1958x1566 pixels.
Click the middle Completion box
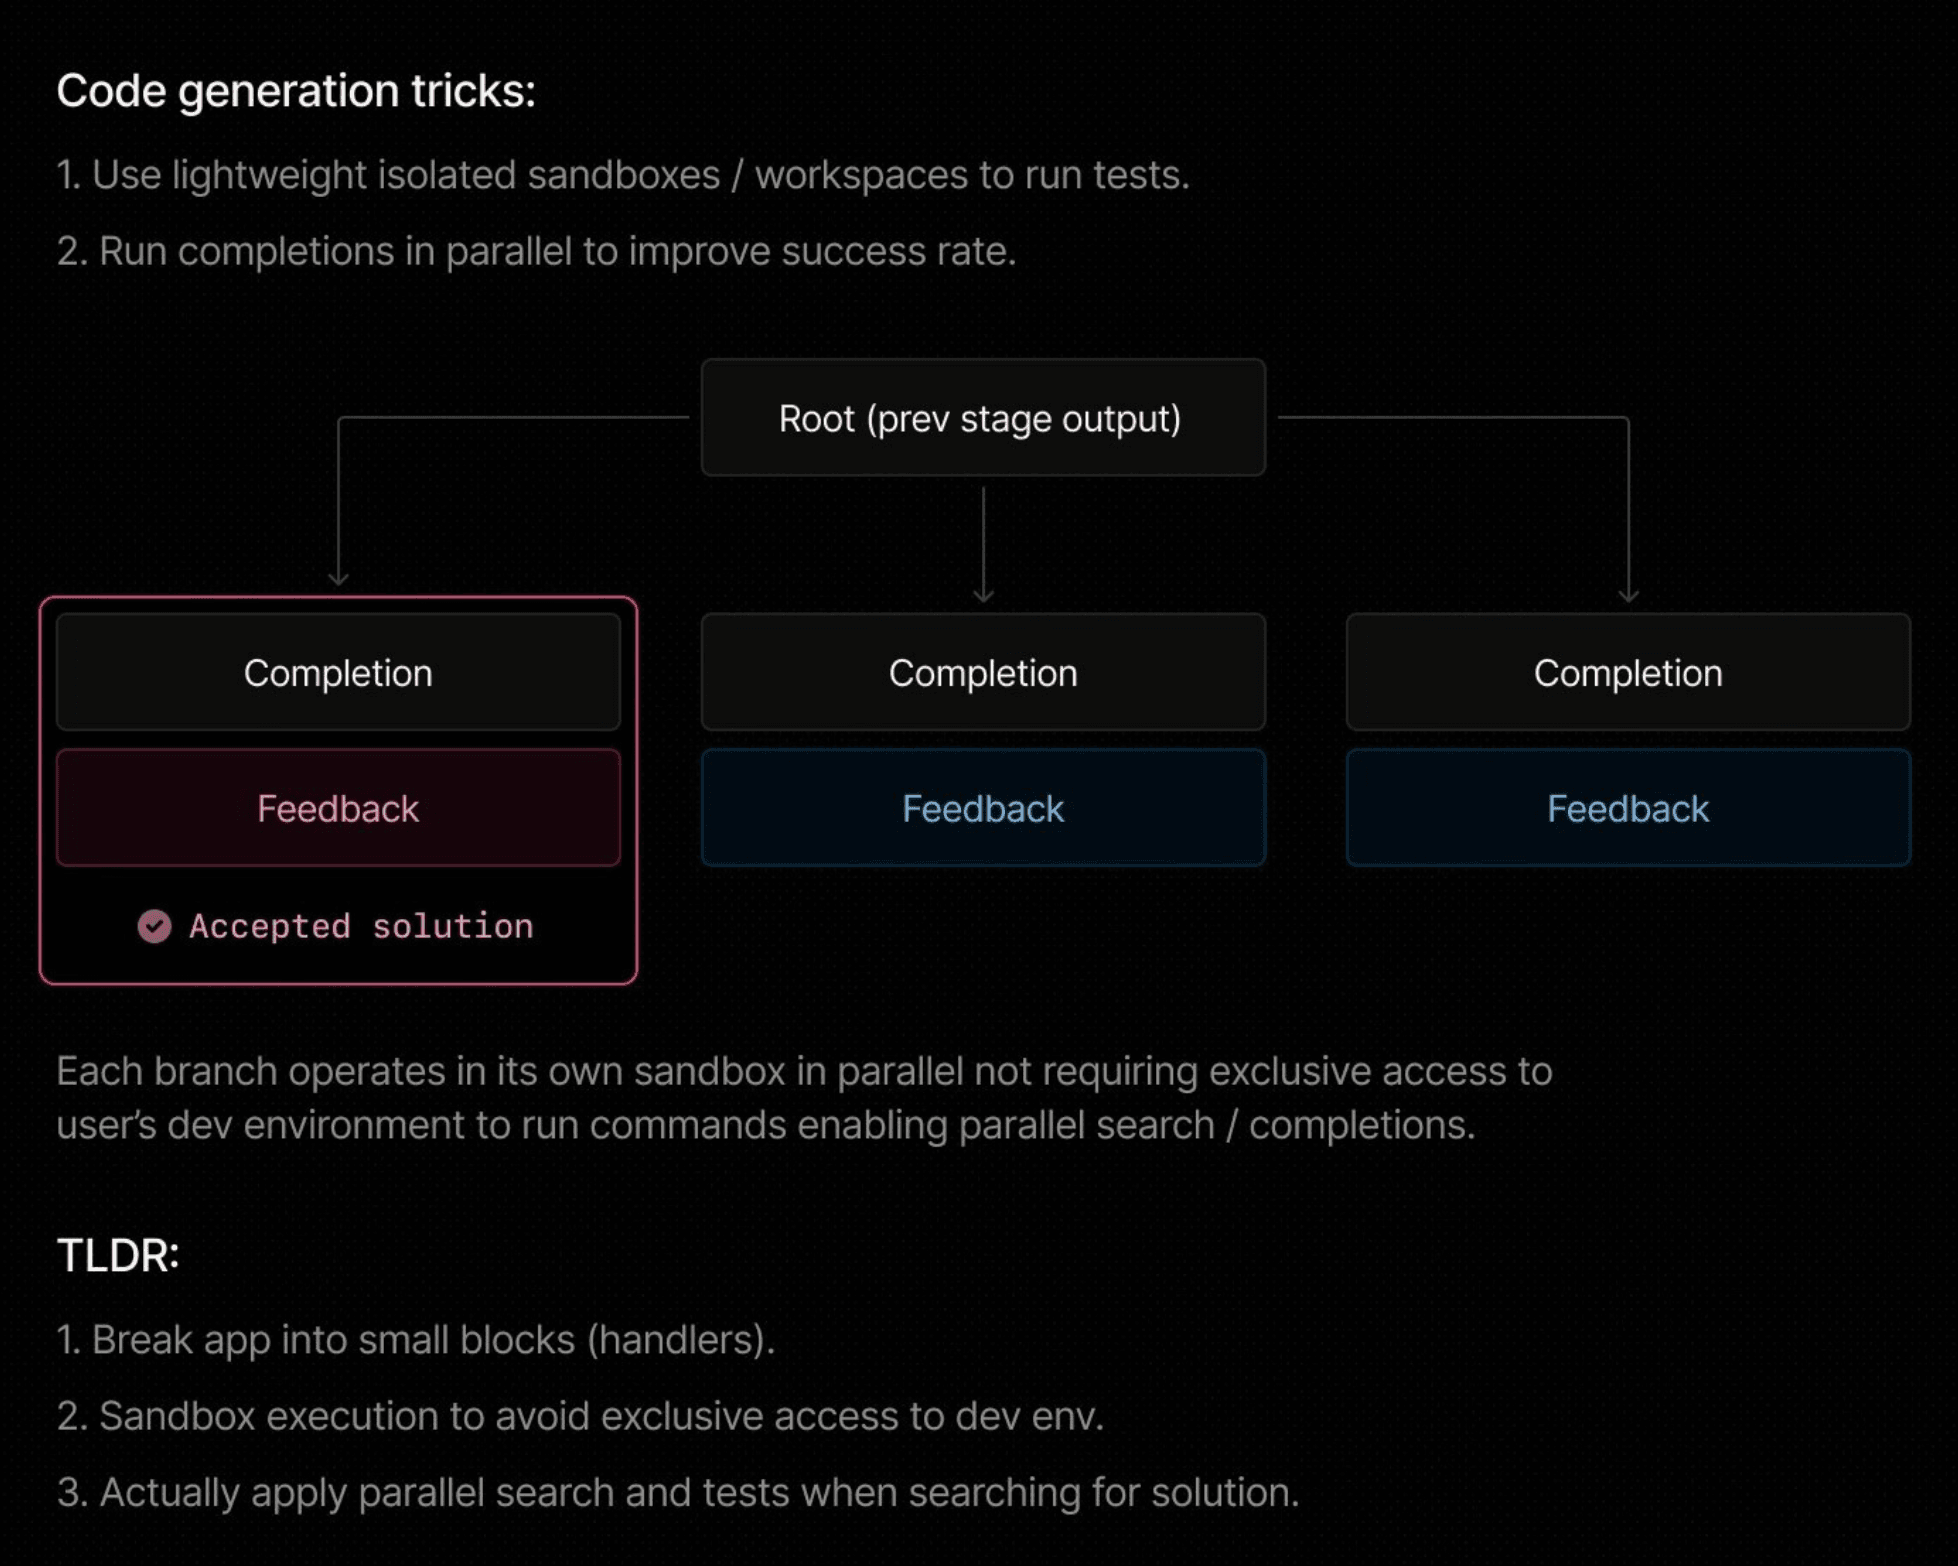(982, 673)
